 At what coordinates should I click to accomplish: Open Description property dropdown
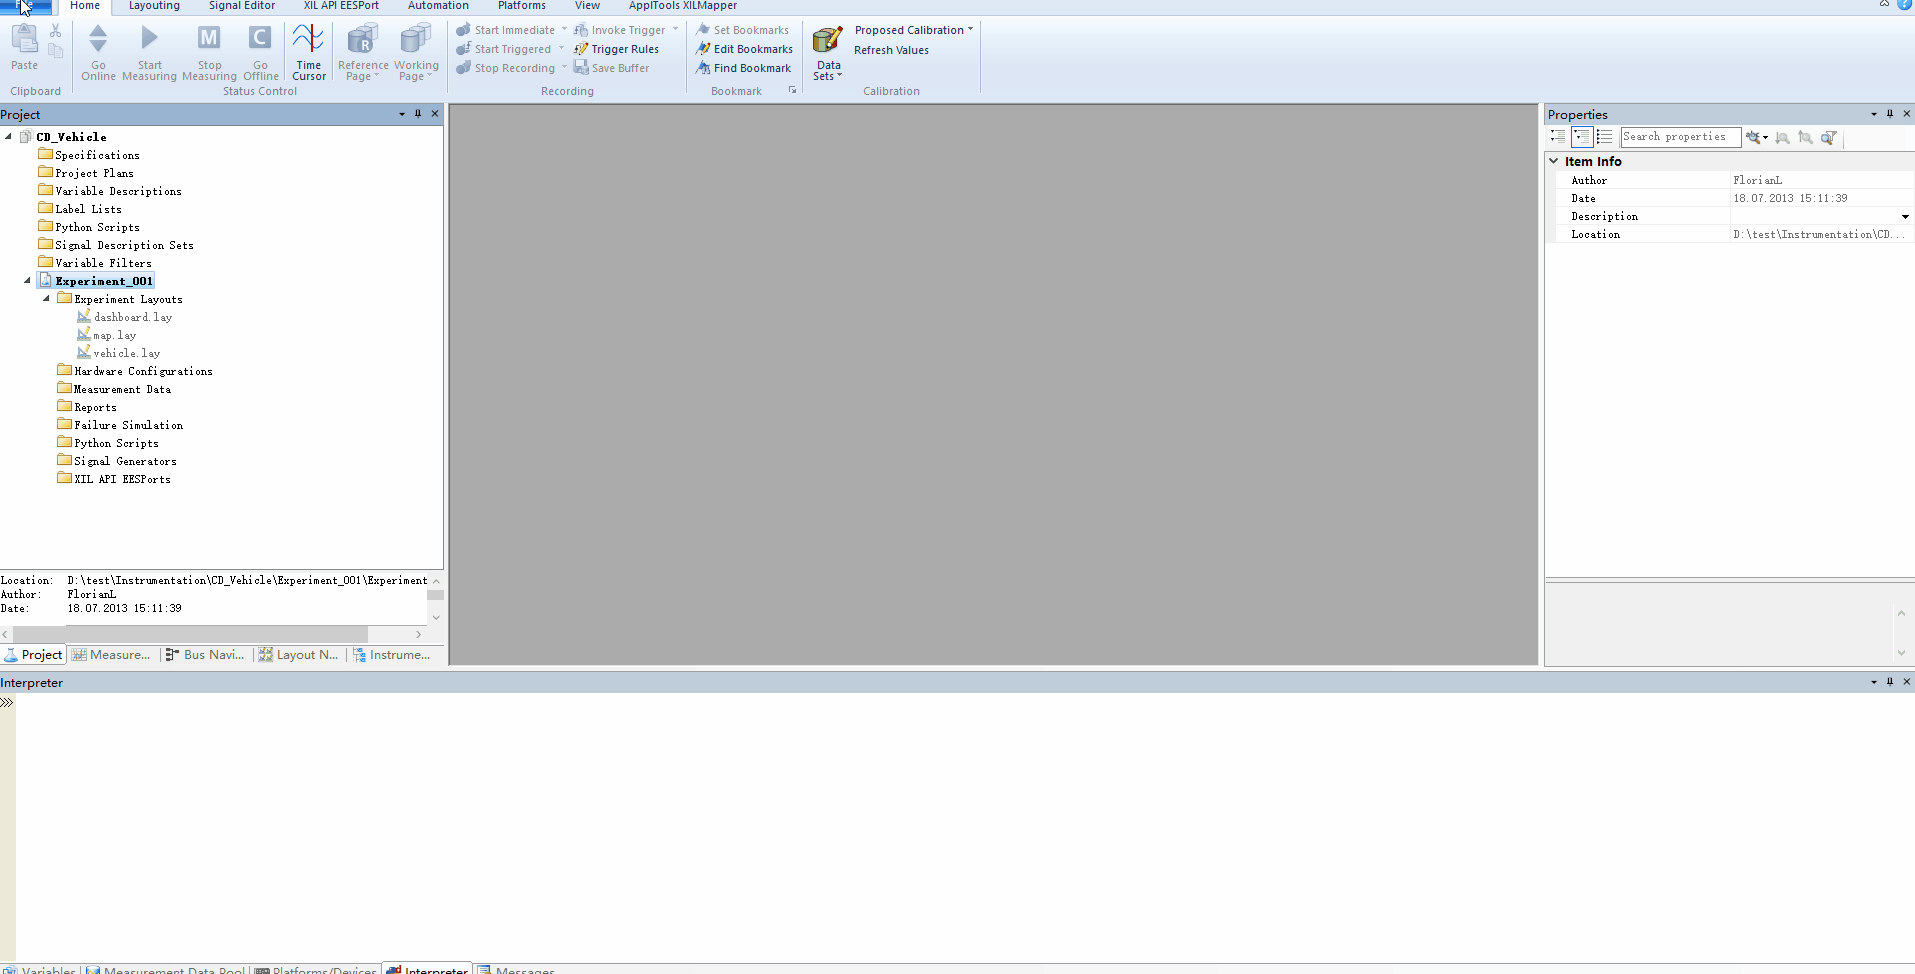click(1905, 216)
